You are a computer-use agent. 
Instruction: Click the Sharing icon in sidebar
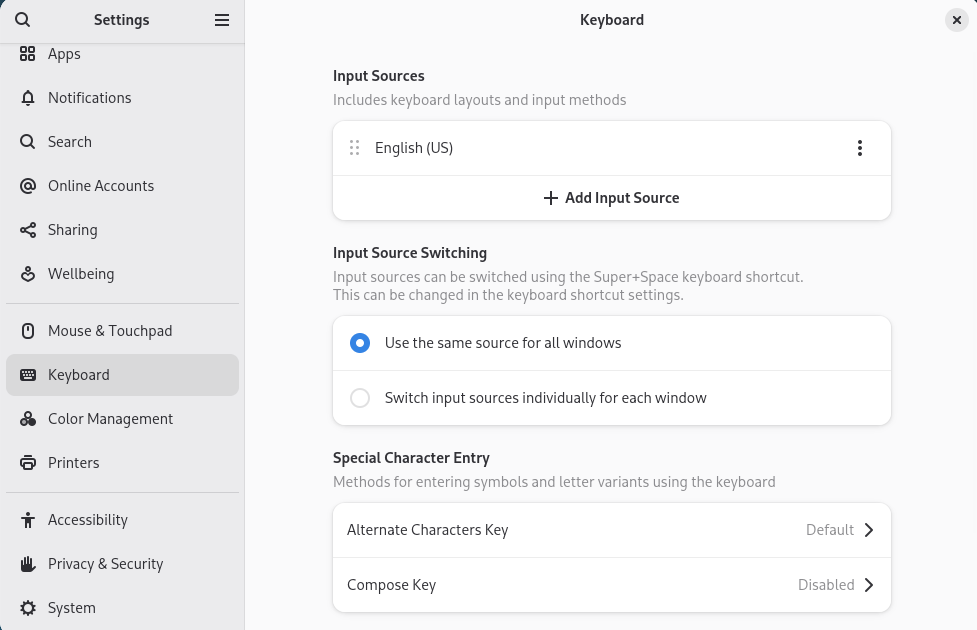pyautogui.click(x=28, y=230)
